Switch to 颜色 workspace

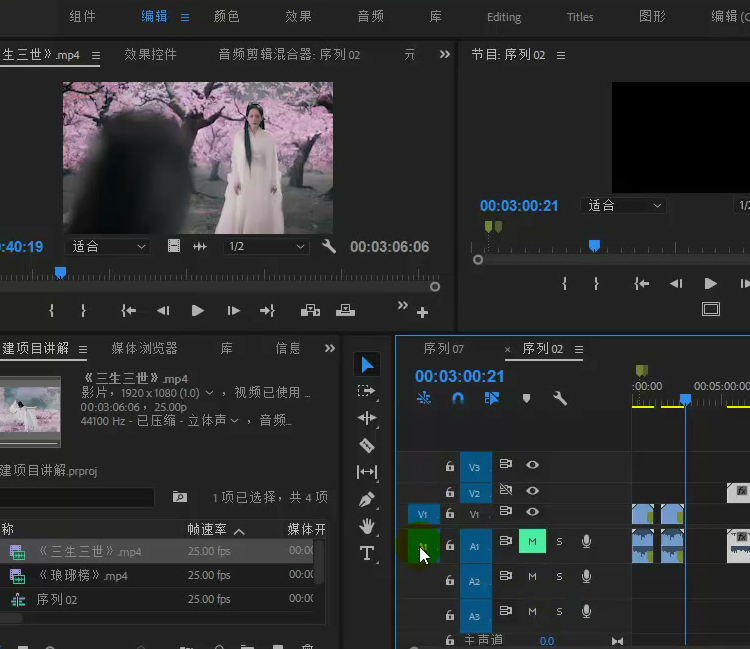[226, 17]
